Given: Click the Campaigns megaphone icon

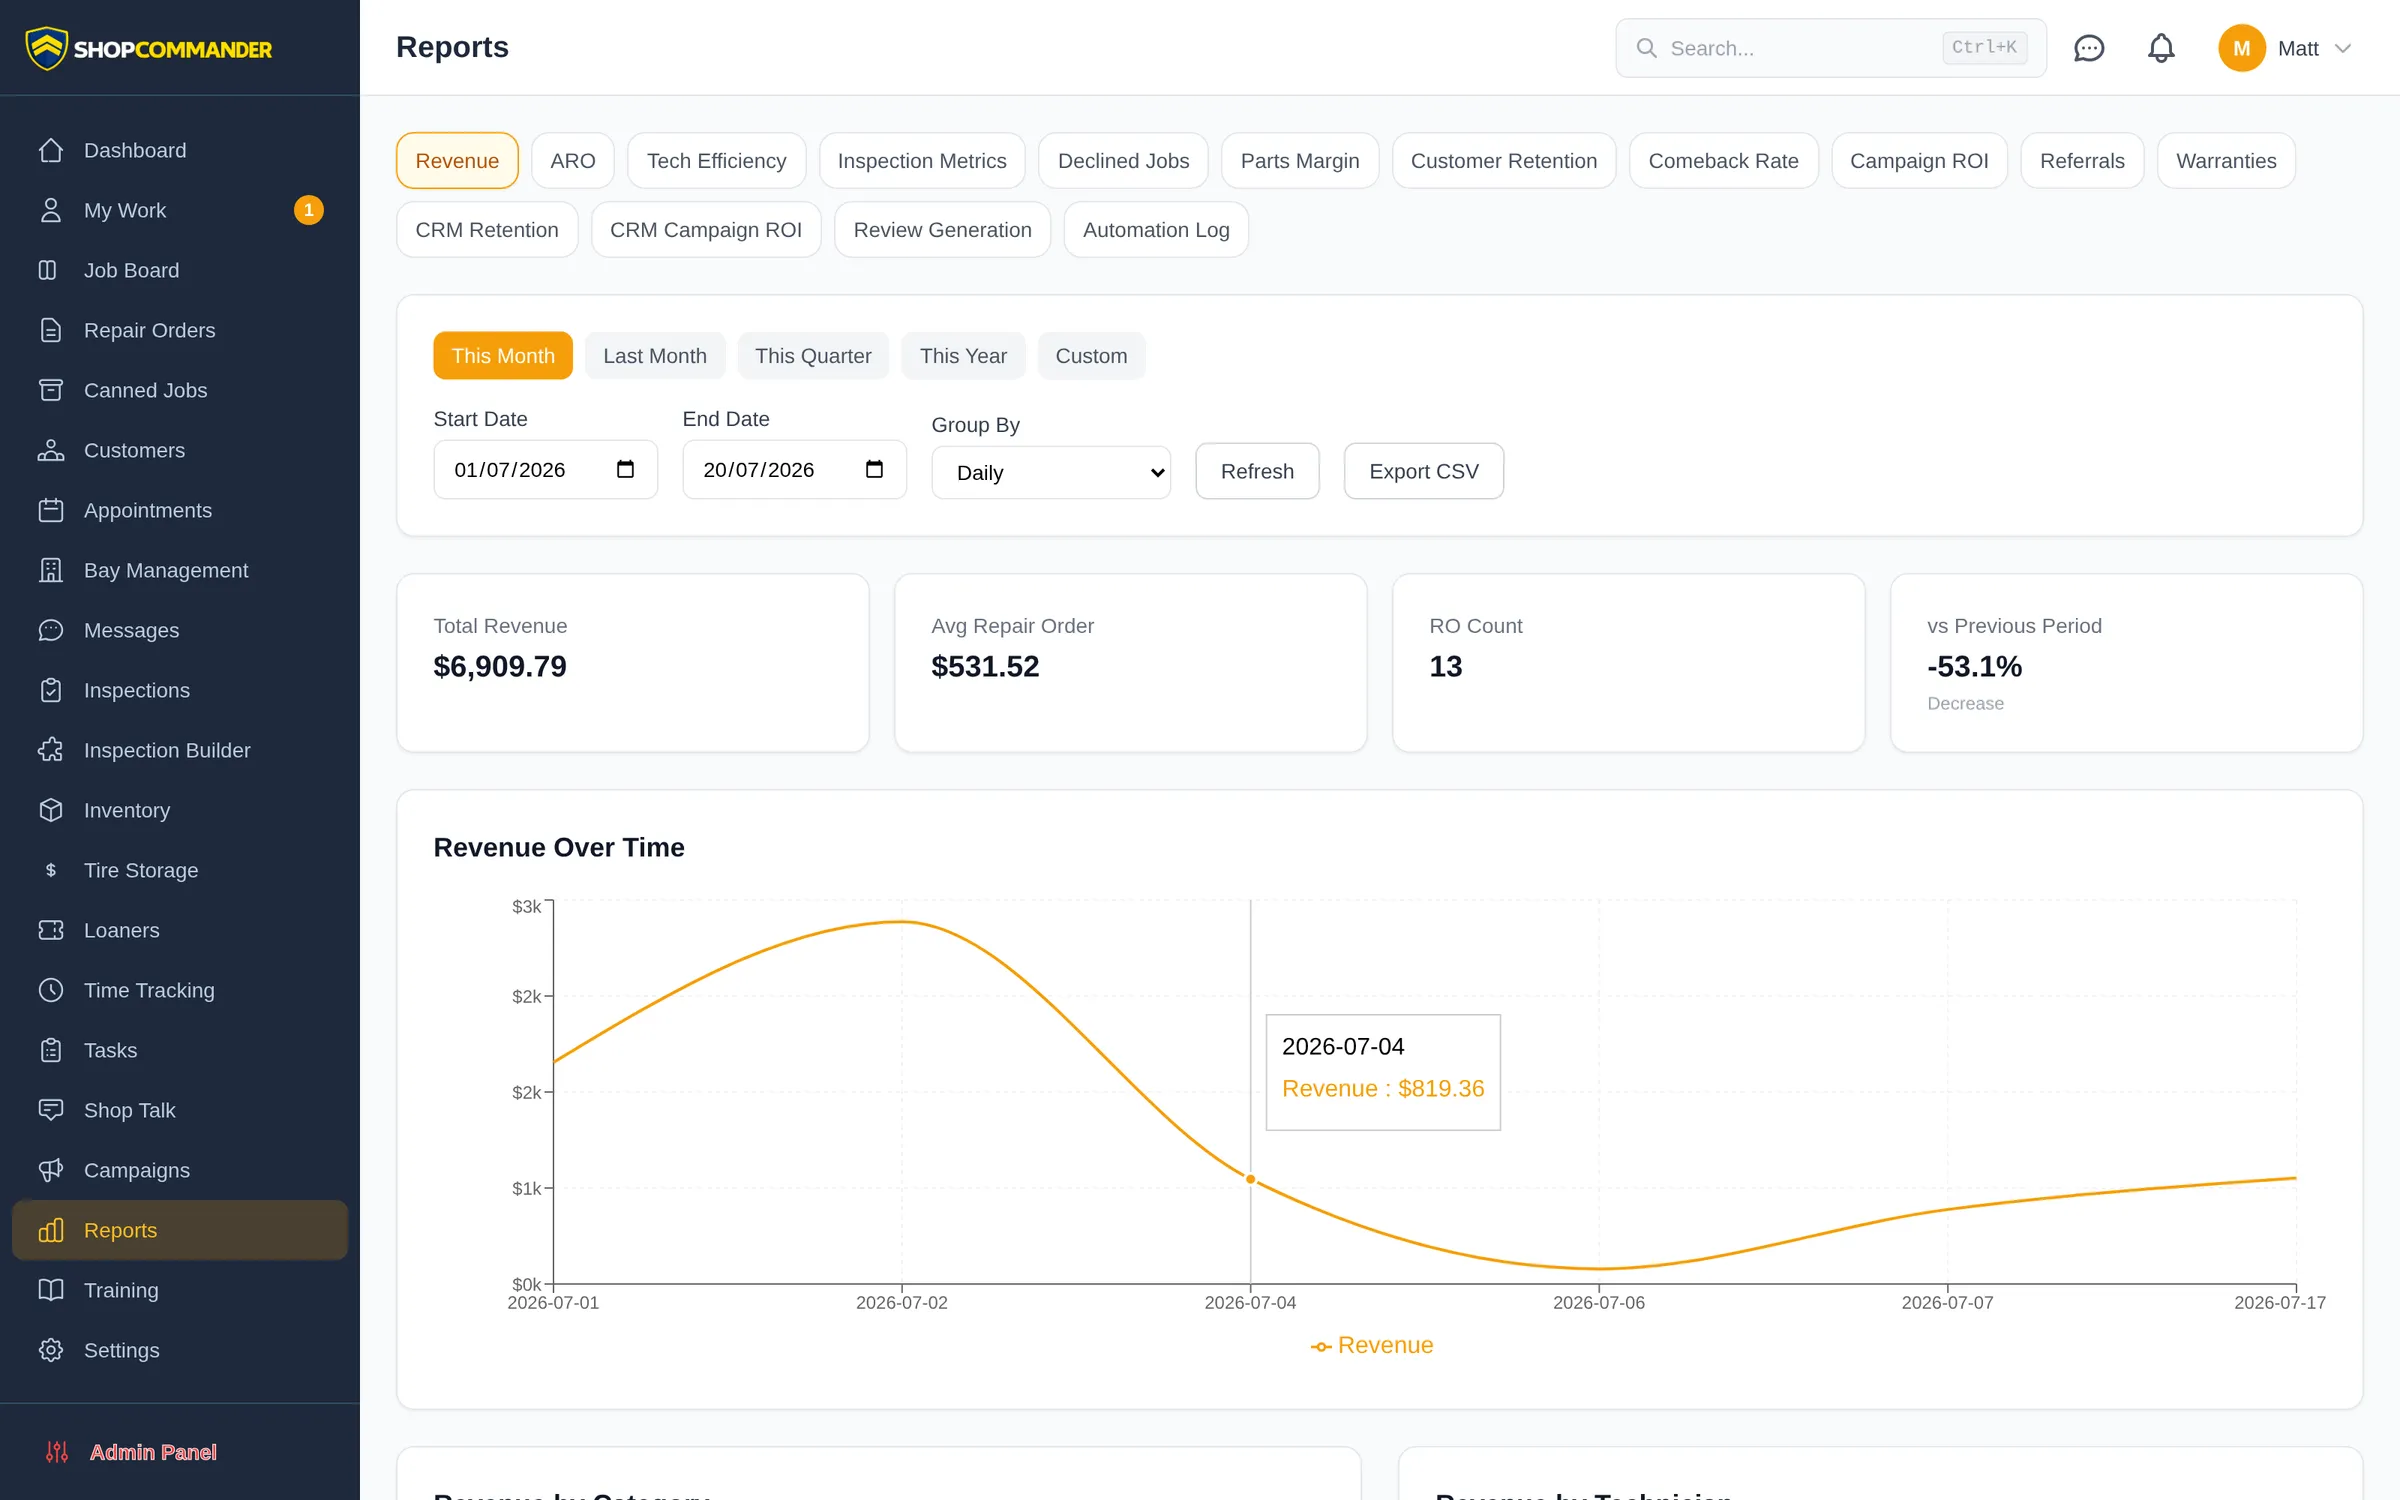Looking at the screenshot, I should click(51, 1170).
